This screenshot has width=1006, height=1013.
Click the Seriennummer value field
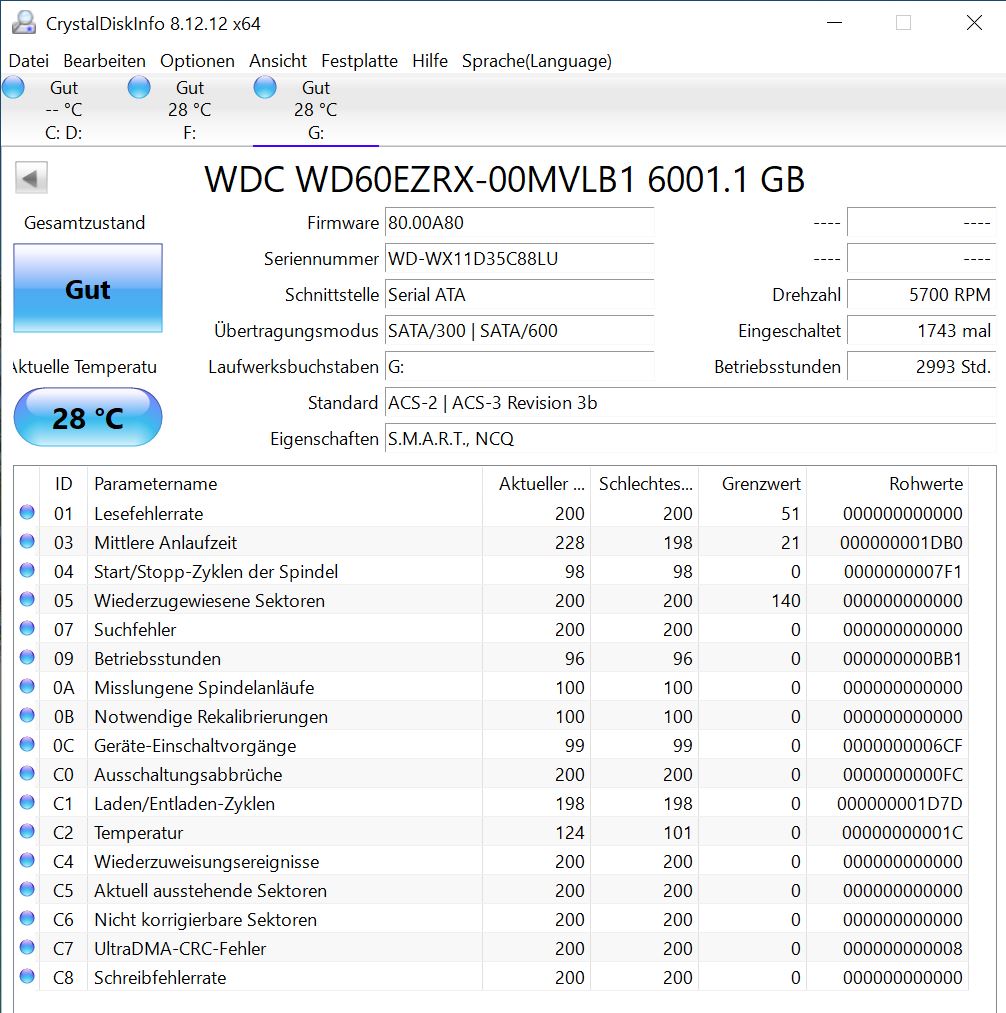pyautogui.click(x=519, y=259)
